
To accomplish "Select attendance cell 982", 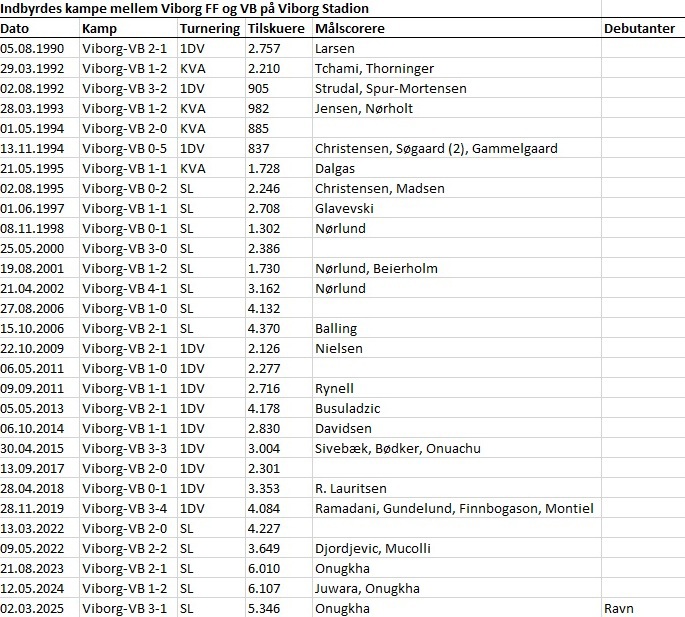I will (x=259, y=108).
